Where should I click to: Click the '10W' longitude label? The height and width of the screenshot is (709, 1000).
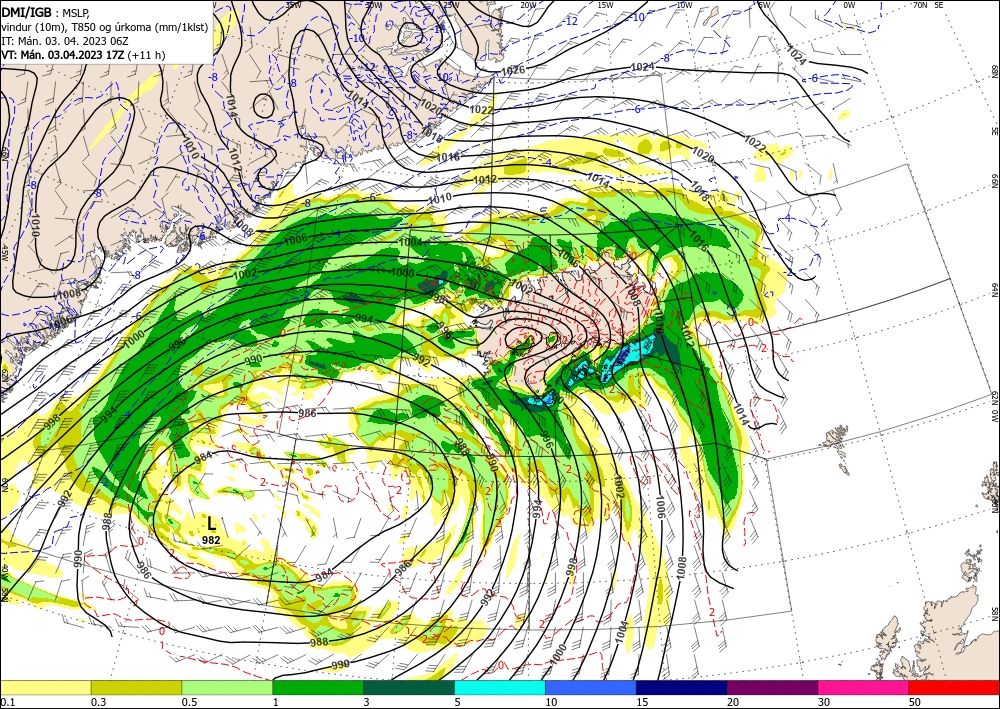coord(684,5)
